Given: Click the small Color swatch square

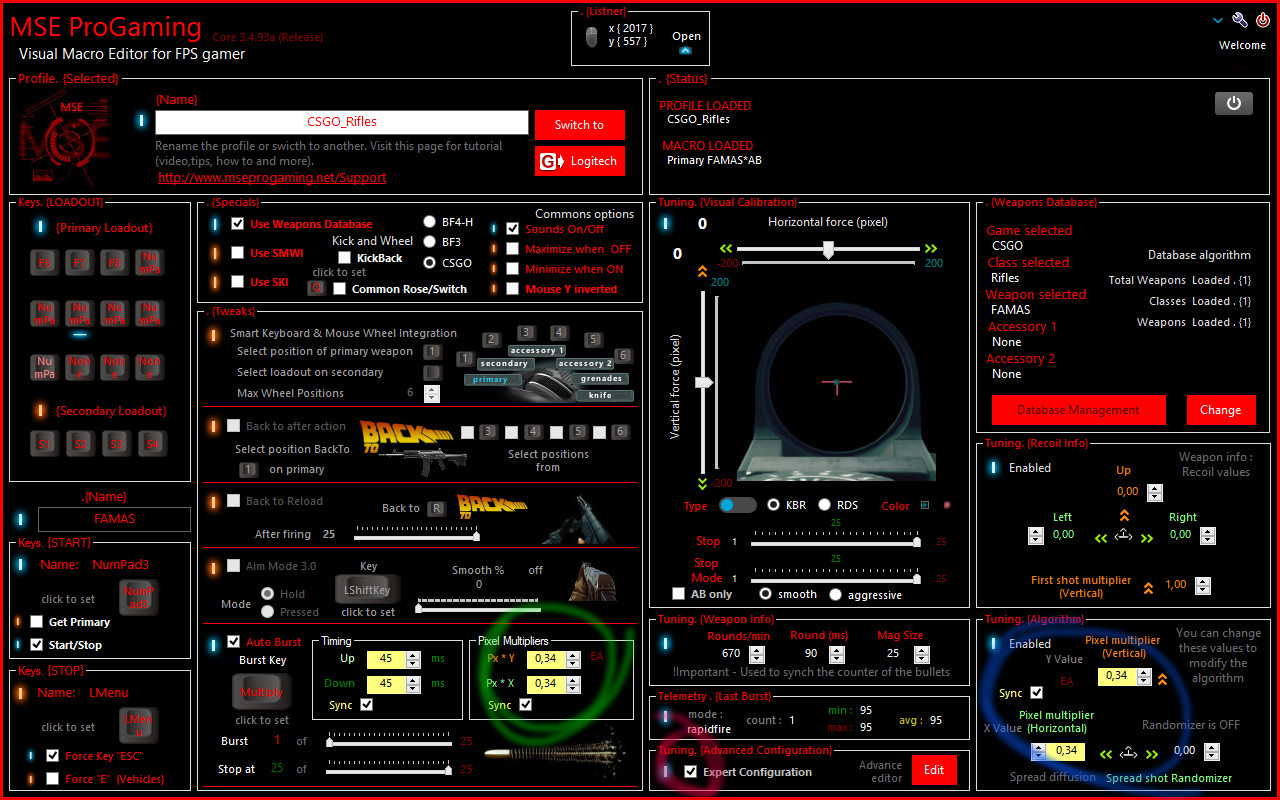Looking at the screenshot, I should (925, 505).
